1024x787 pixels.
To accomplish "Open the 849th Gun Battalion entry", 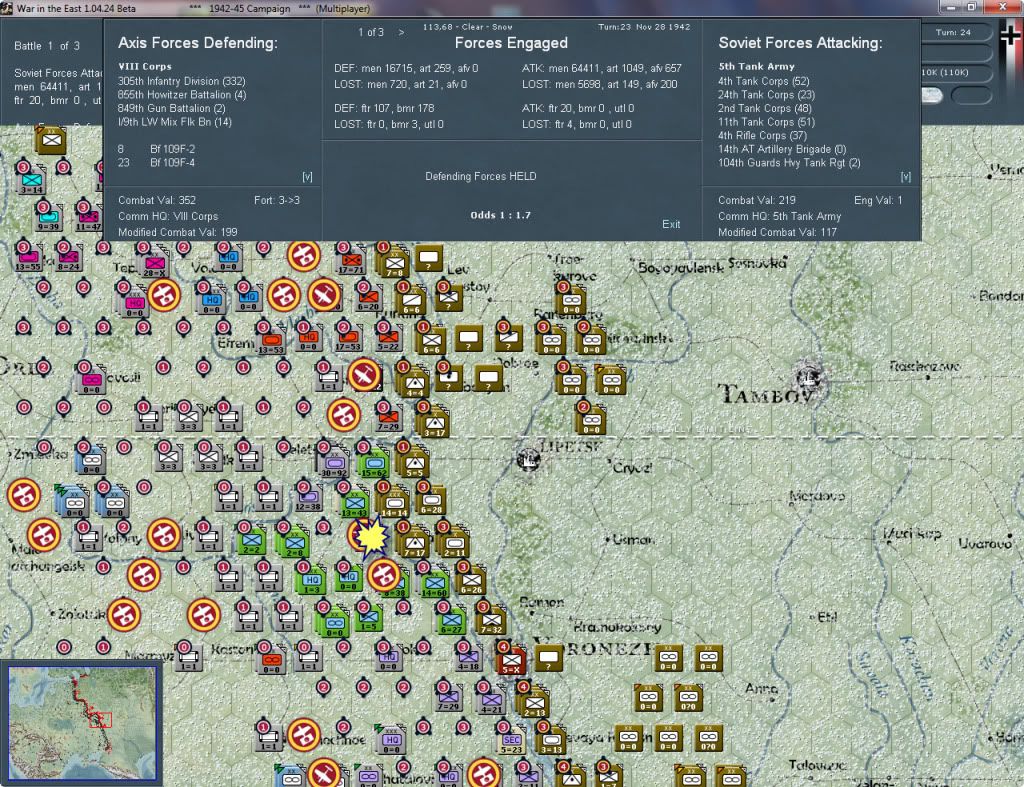I will pyautogui.click(x=172, y=108).
